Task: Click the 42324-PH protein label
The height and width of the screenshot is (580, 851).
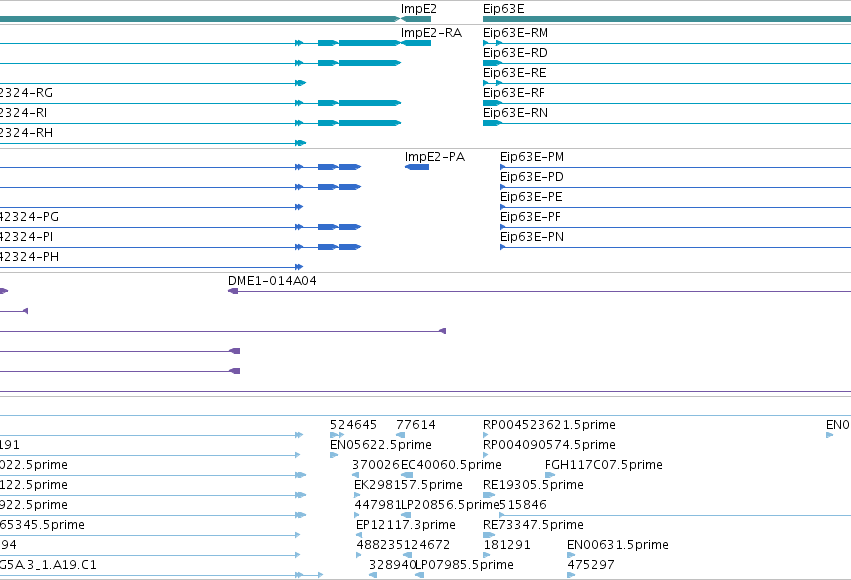Action: pyautogui.click(x=29, y=257)
